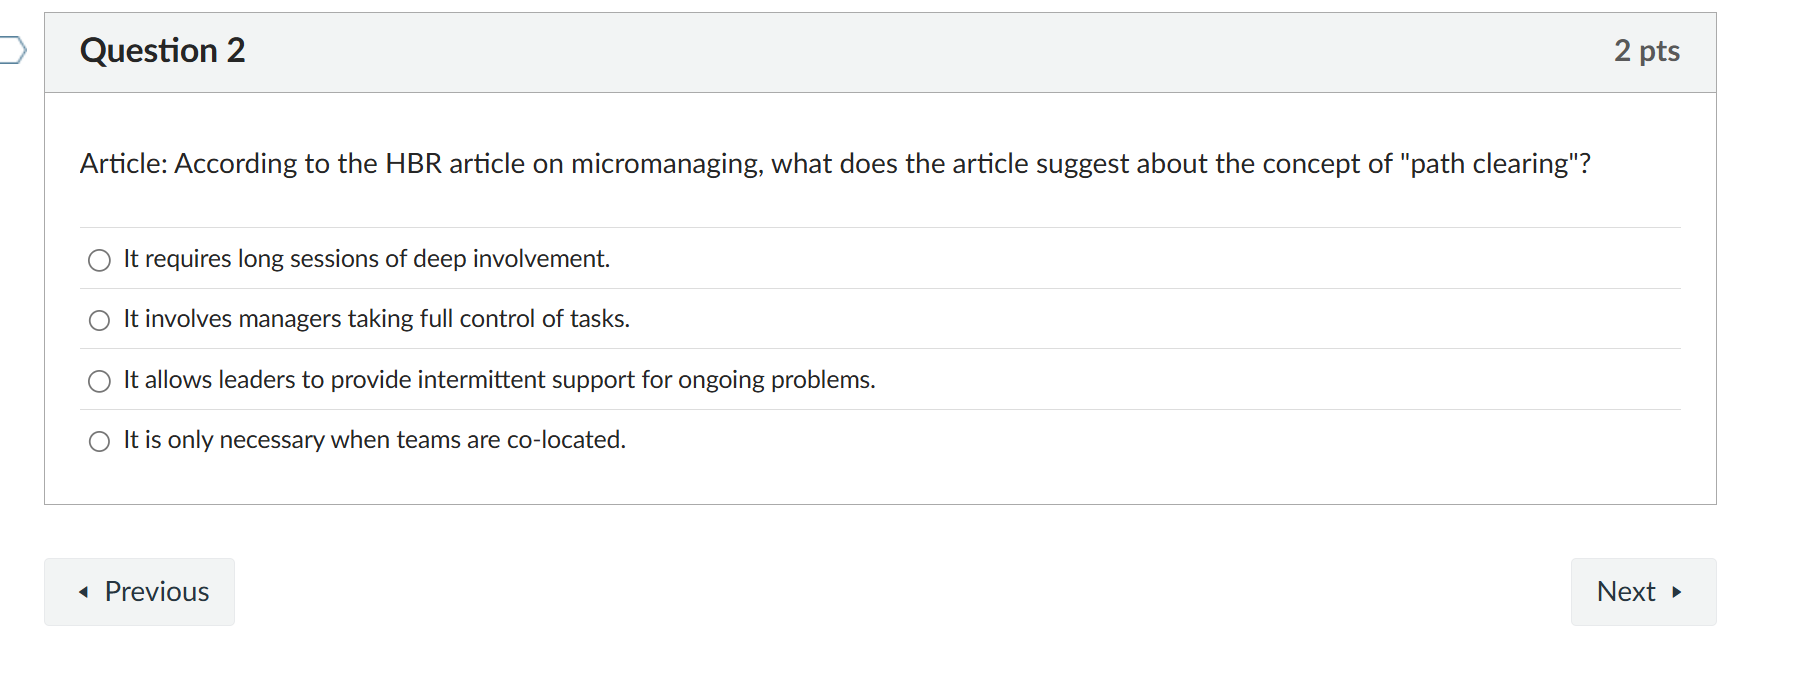The height and width of the screenshot is (675, 1813).
Task: Click the radio circle next to last answer
Action: (x=99, y=441)
